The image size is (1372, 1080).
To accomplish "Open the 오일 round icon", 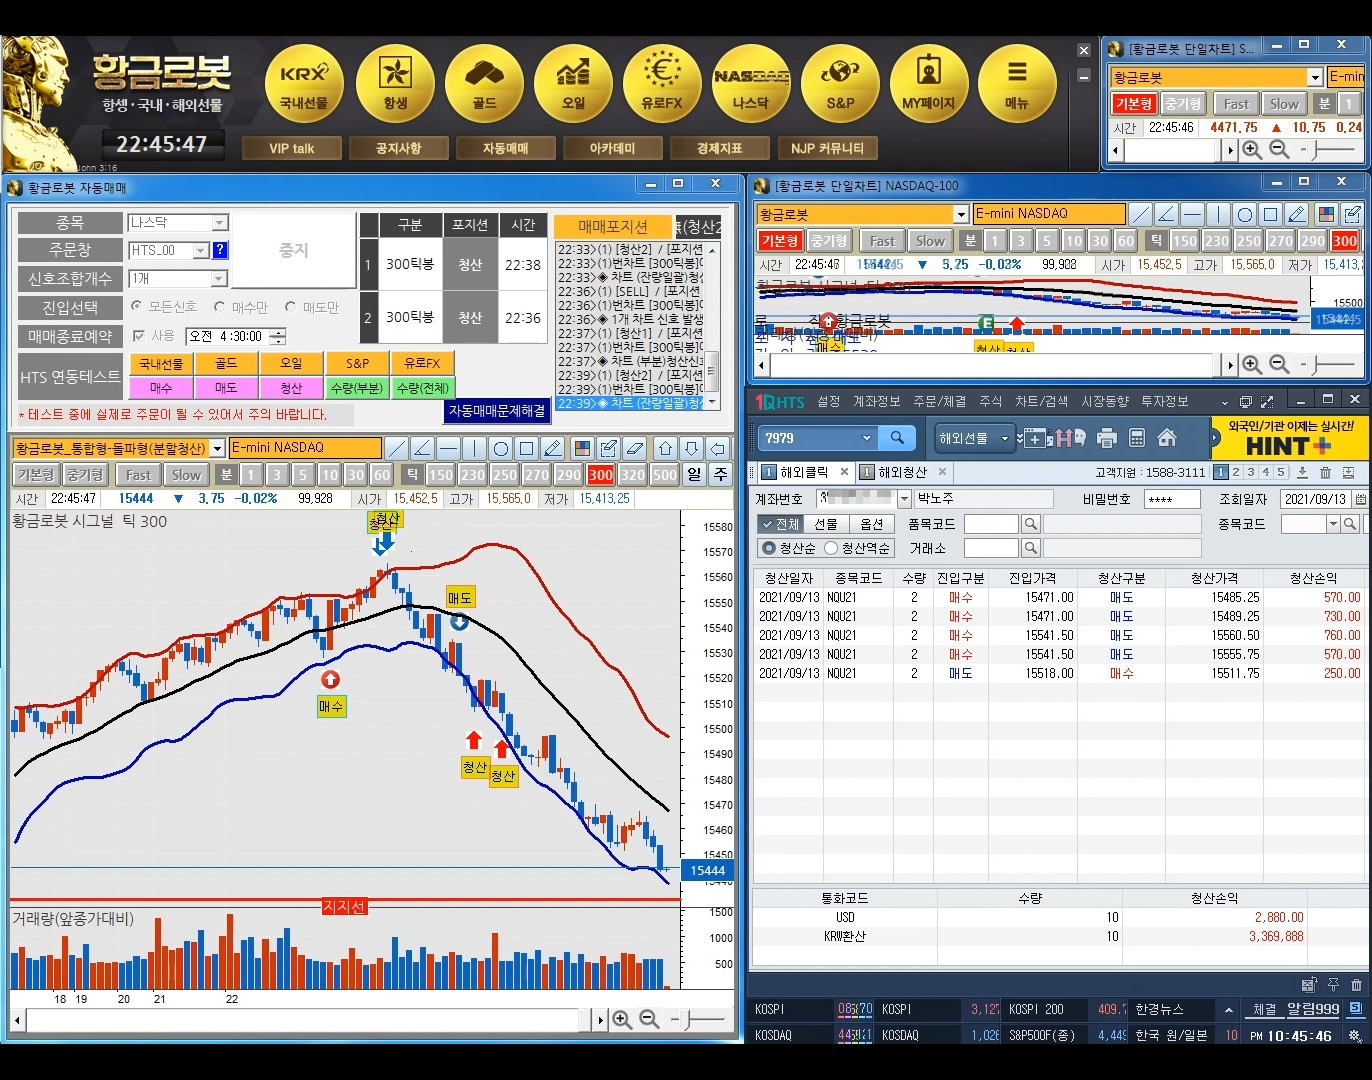I will pyautogui.click(x=573, y=84).
